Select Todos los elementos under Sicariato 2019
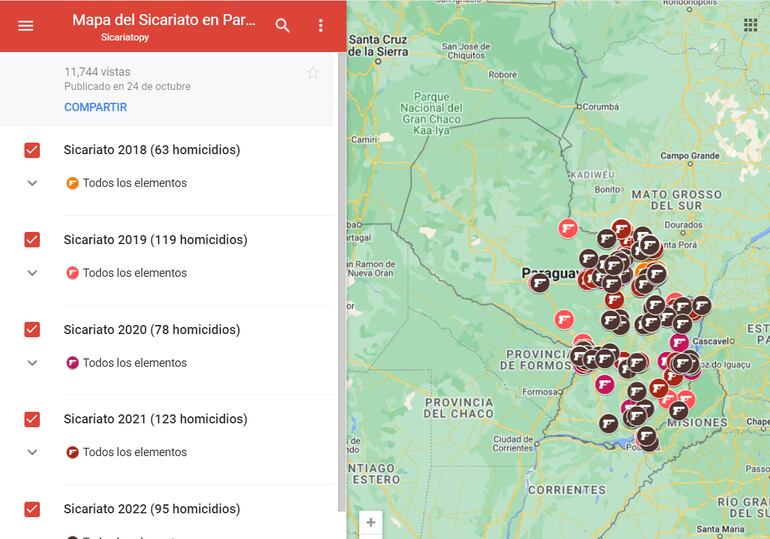The image size is (770, 539). point(134,273)
